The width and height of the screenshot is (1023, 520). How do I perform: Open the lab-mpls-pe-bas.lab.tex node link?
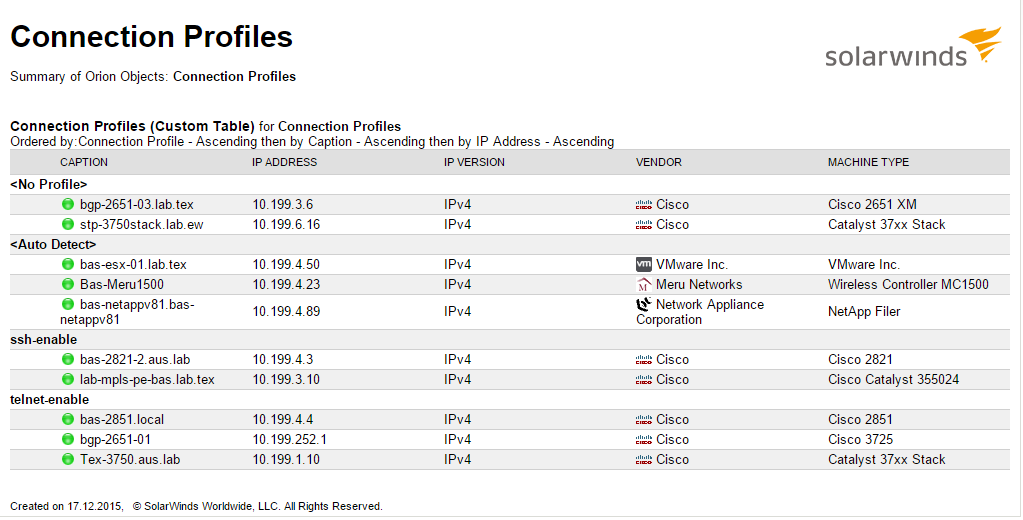(x=147, y=380)
